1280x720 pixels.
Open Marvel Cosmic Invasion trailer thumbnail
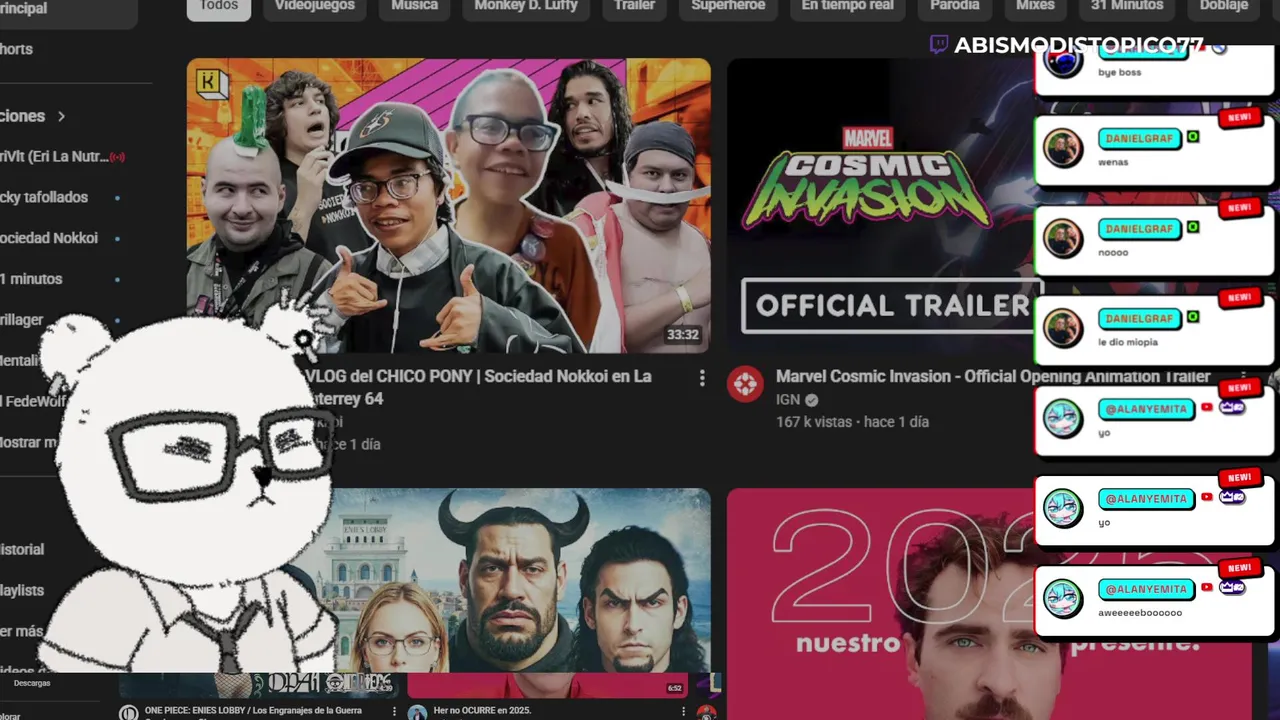click(x=880, y=205)
